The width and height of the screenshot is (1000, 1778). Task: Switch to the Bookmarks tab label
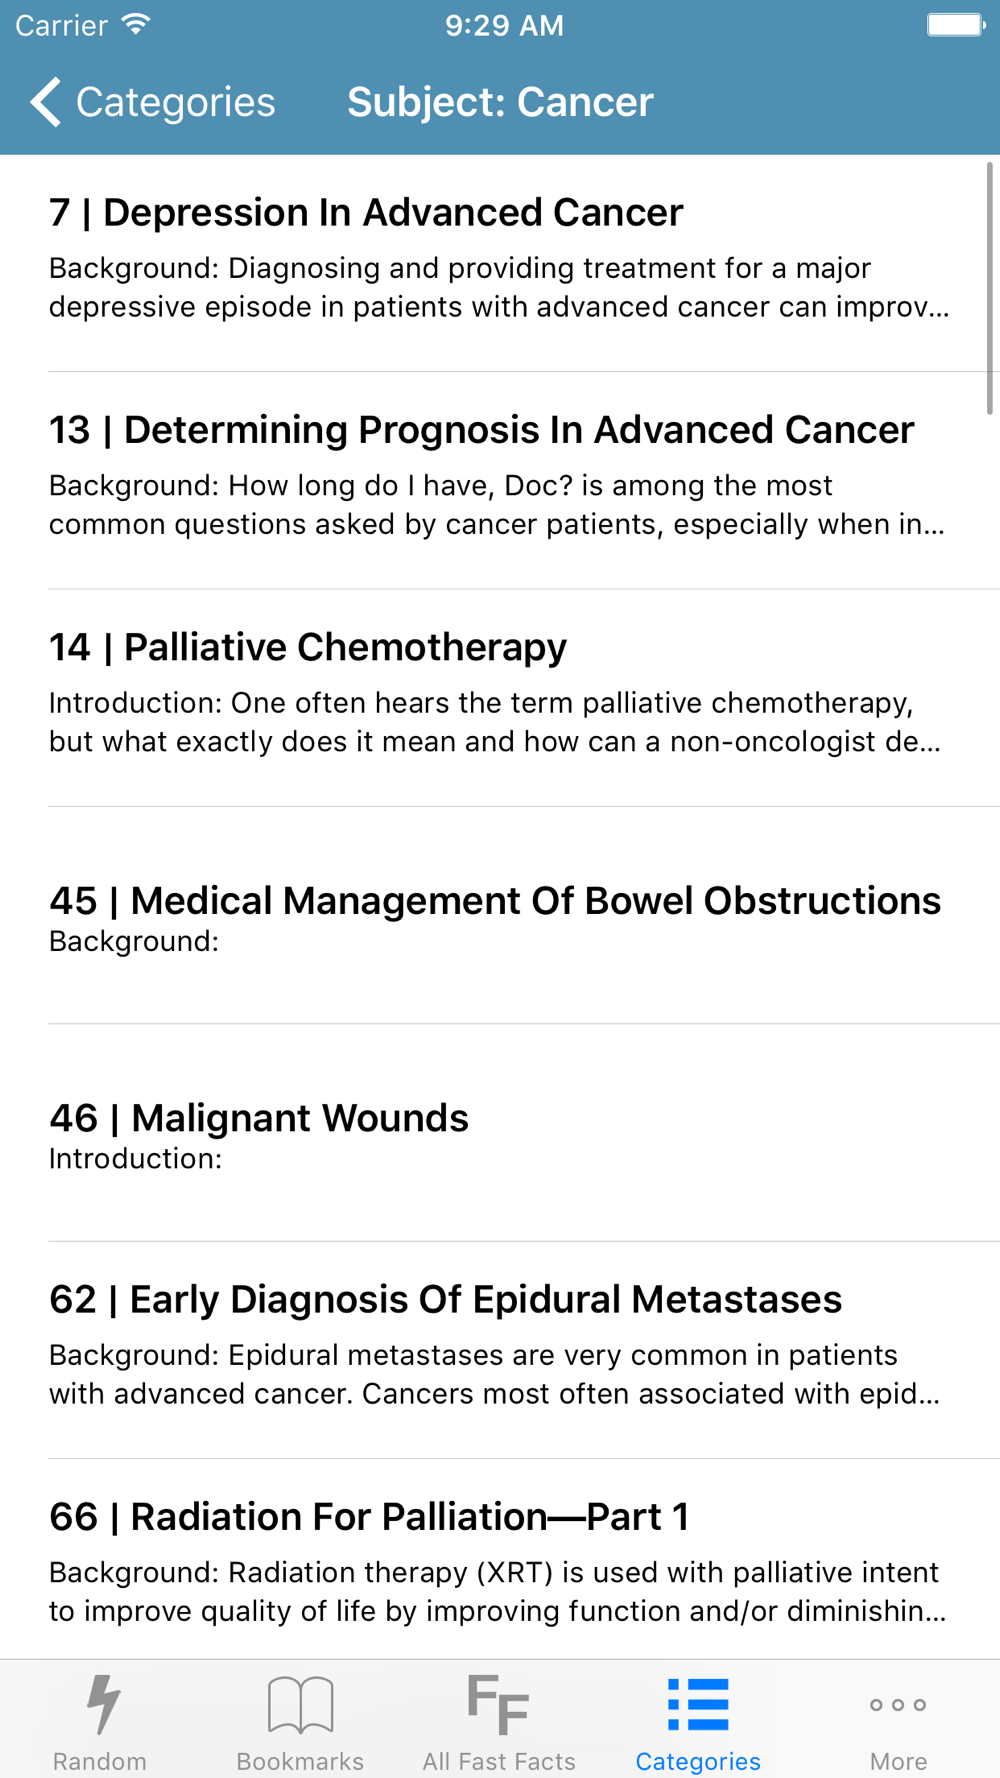[x=300, y=1761]
